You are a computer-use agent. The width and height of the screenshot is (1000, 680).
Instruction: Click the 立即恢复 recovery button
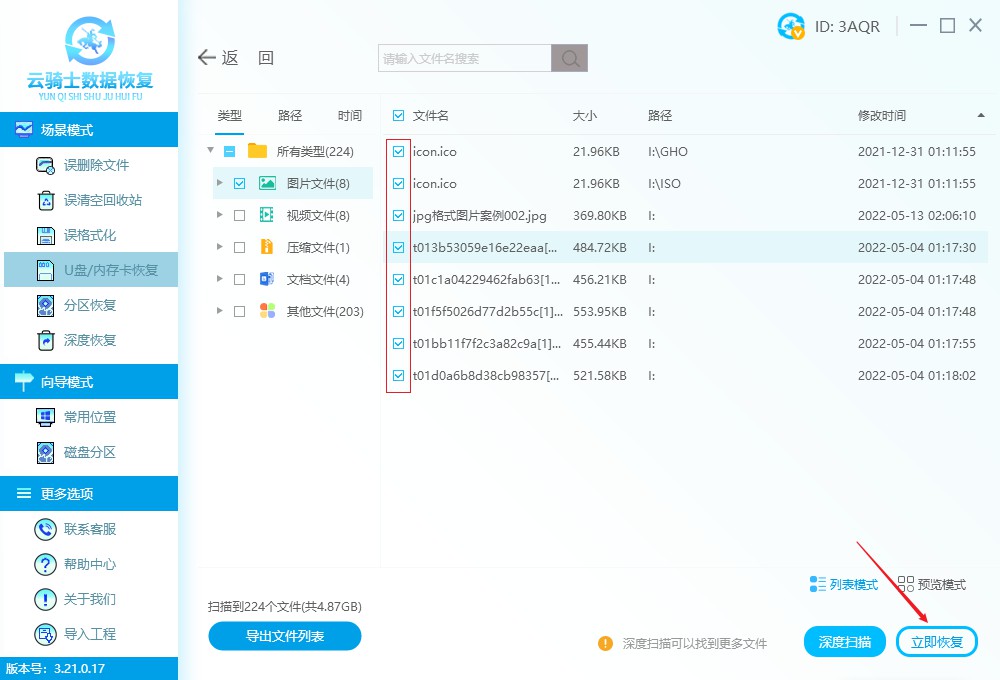[x=936, y=641]
